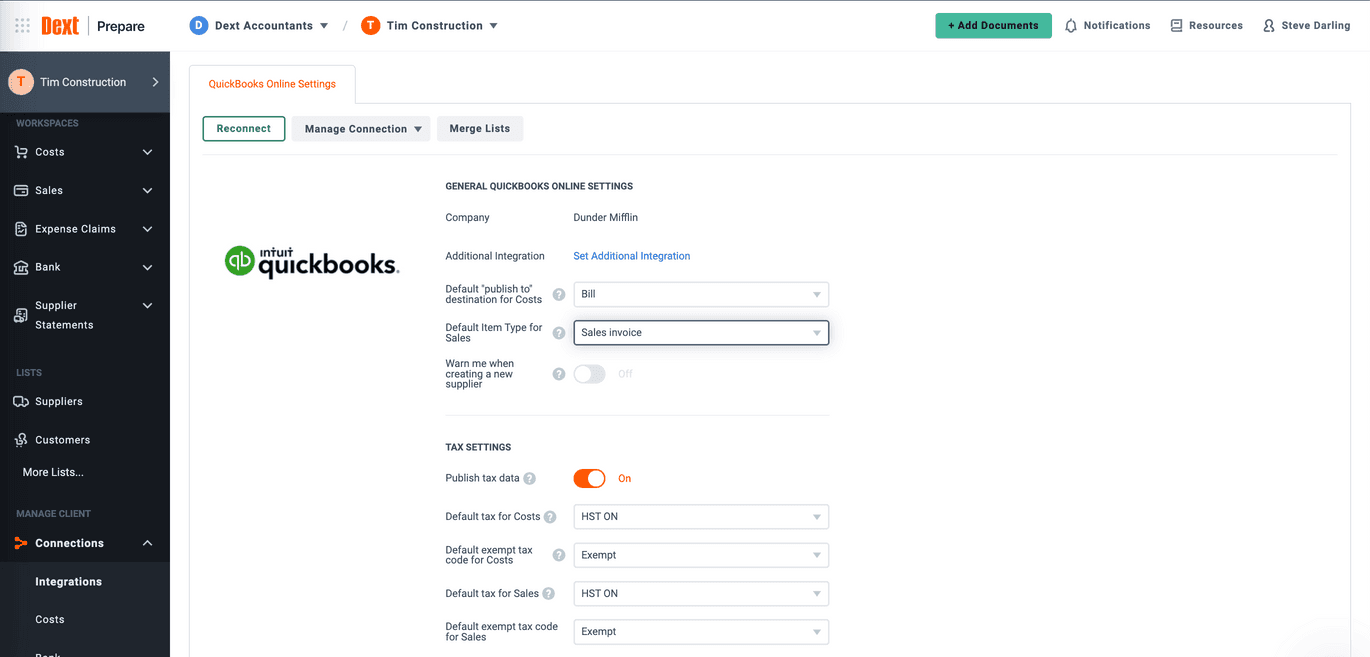
Task: Click the Sales card icon in sidebar
Action: tap(21, 190)
